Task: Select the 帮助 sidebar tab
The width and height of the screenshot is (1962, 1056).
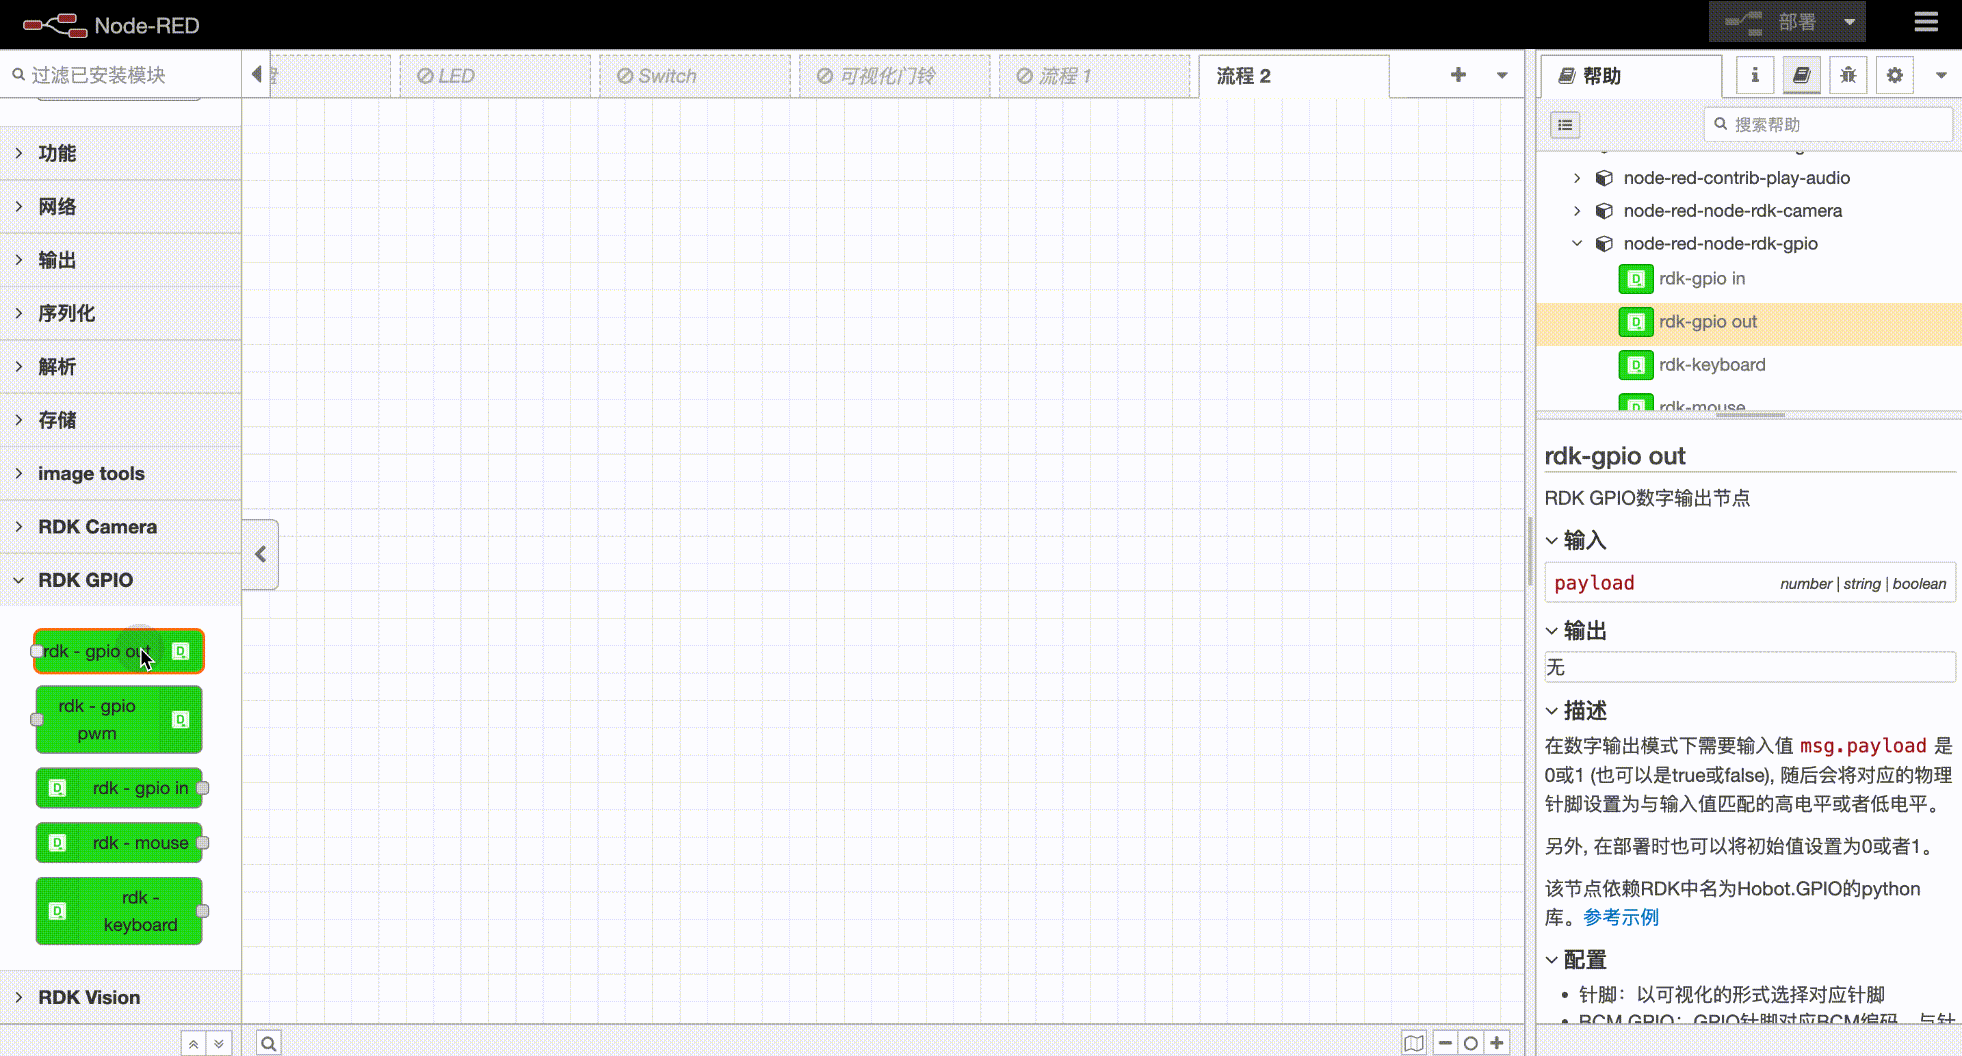Action: (1631, 76)
